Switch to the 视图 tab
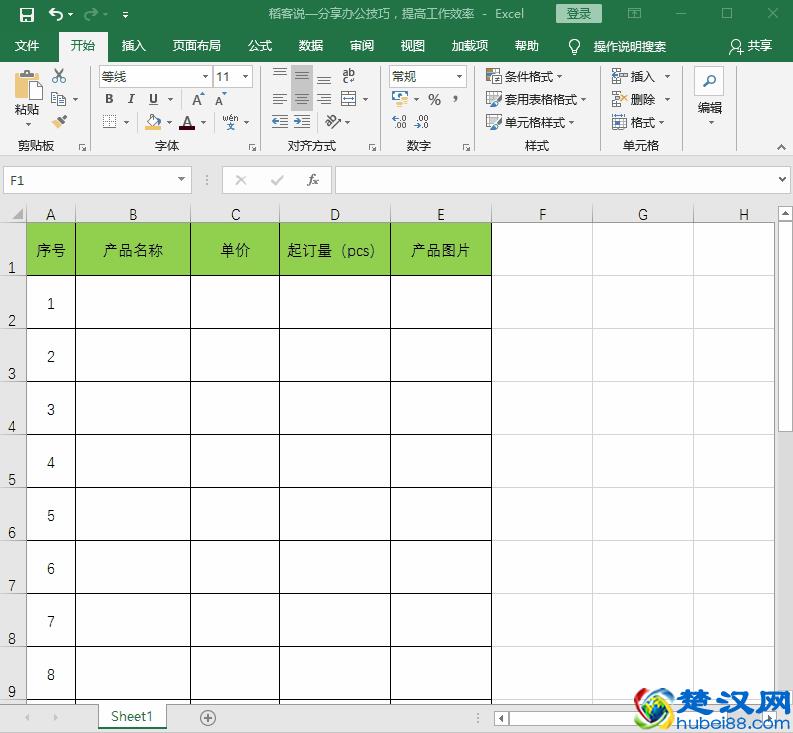The width and height of the screenshot is (793, 733). (x=413, y=46)
